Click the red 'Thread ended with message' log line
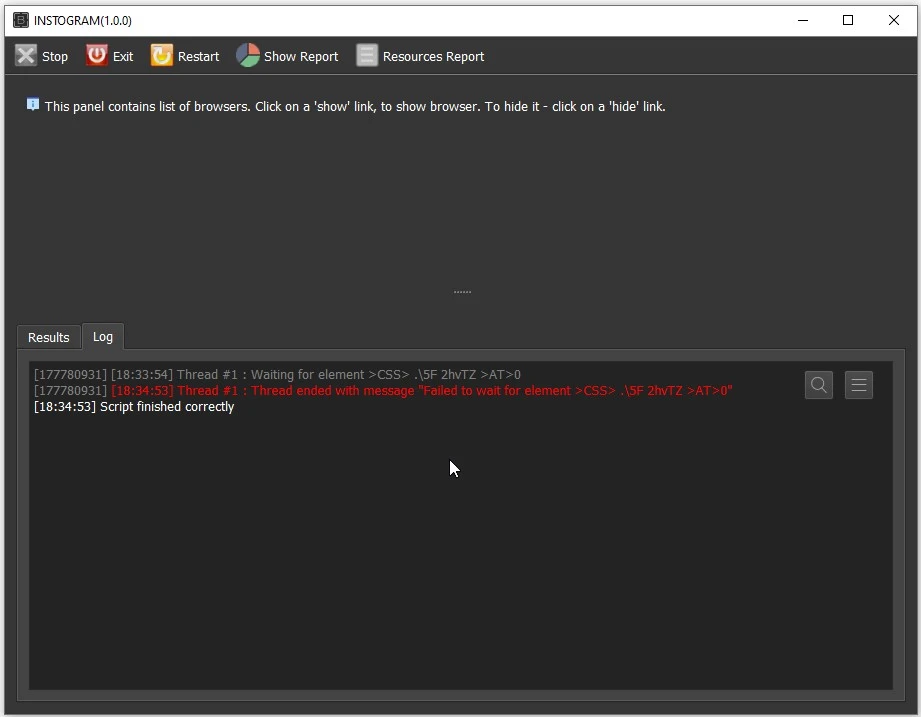Image resolution: width=921 pixels, height=717 pixels. [383, 391]
